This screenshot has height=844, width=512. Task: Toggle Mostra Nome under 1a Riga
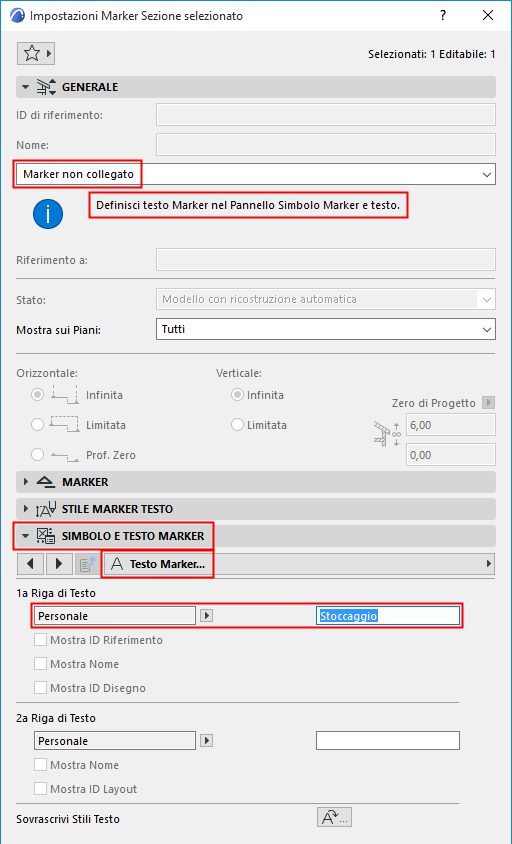coord(40,664)
